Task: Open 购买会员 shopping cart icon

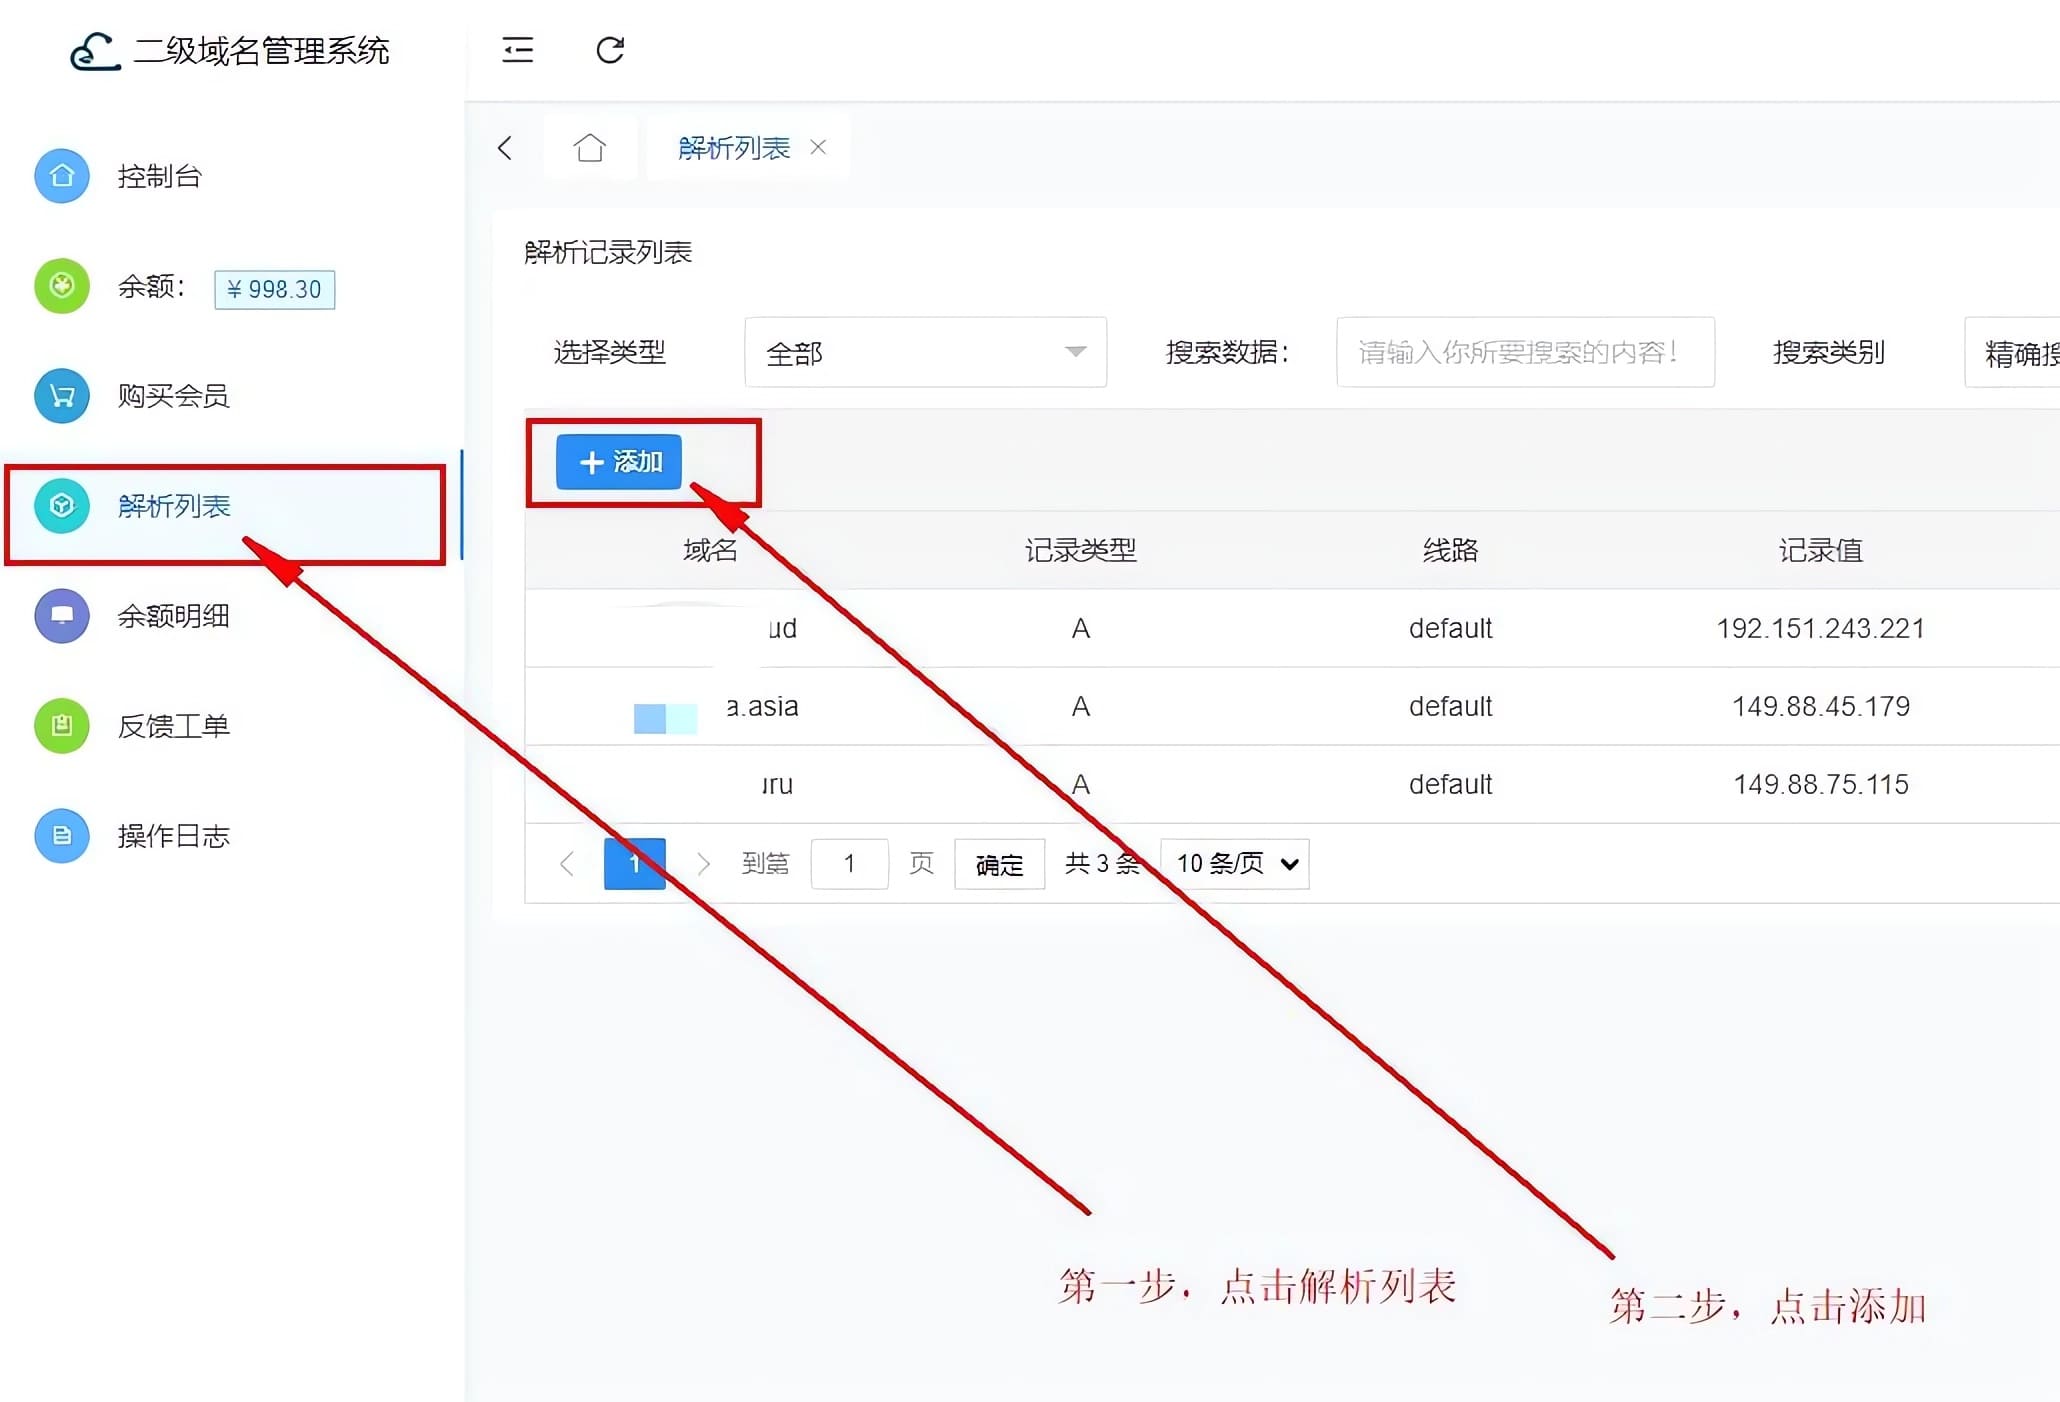Action: point(62,396)
